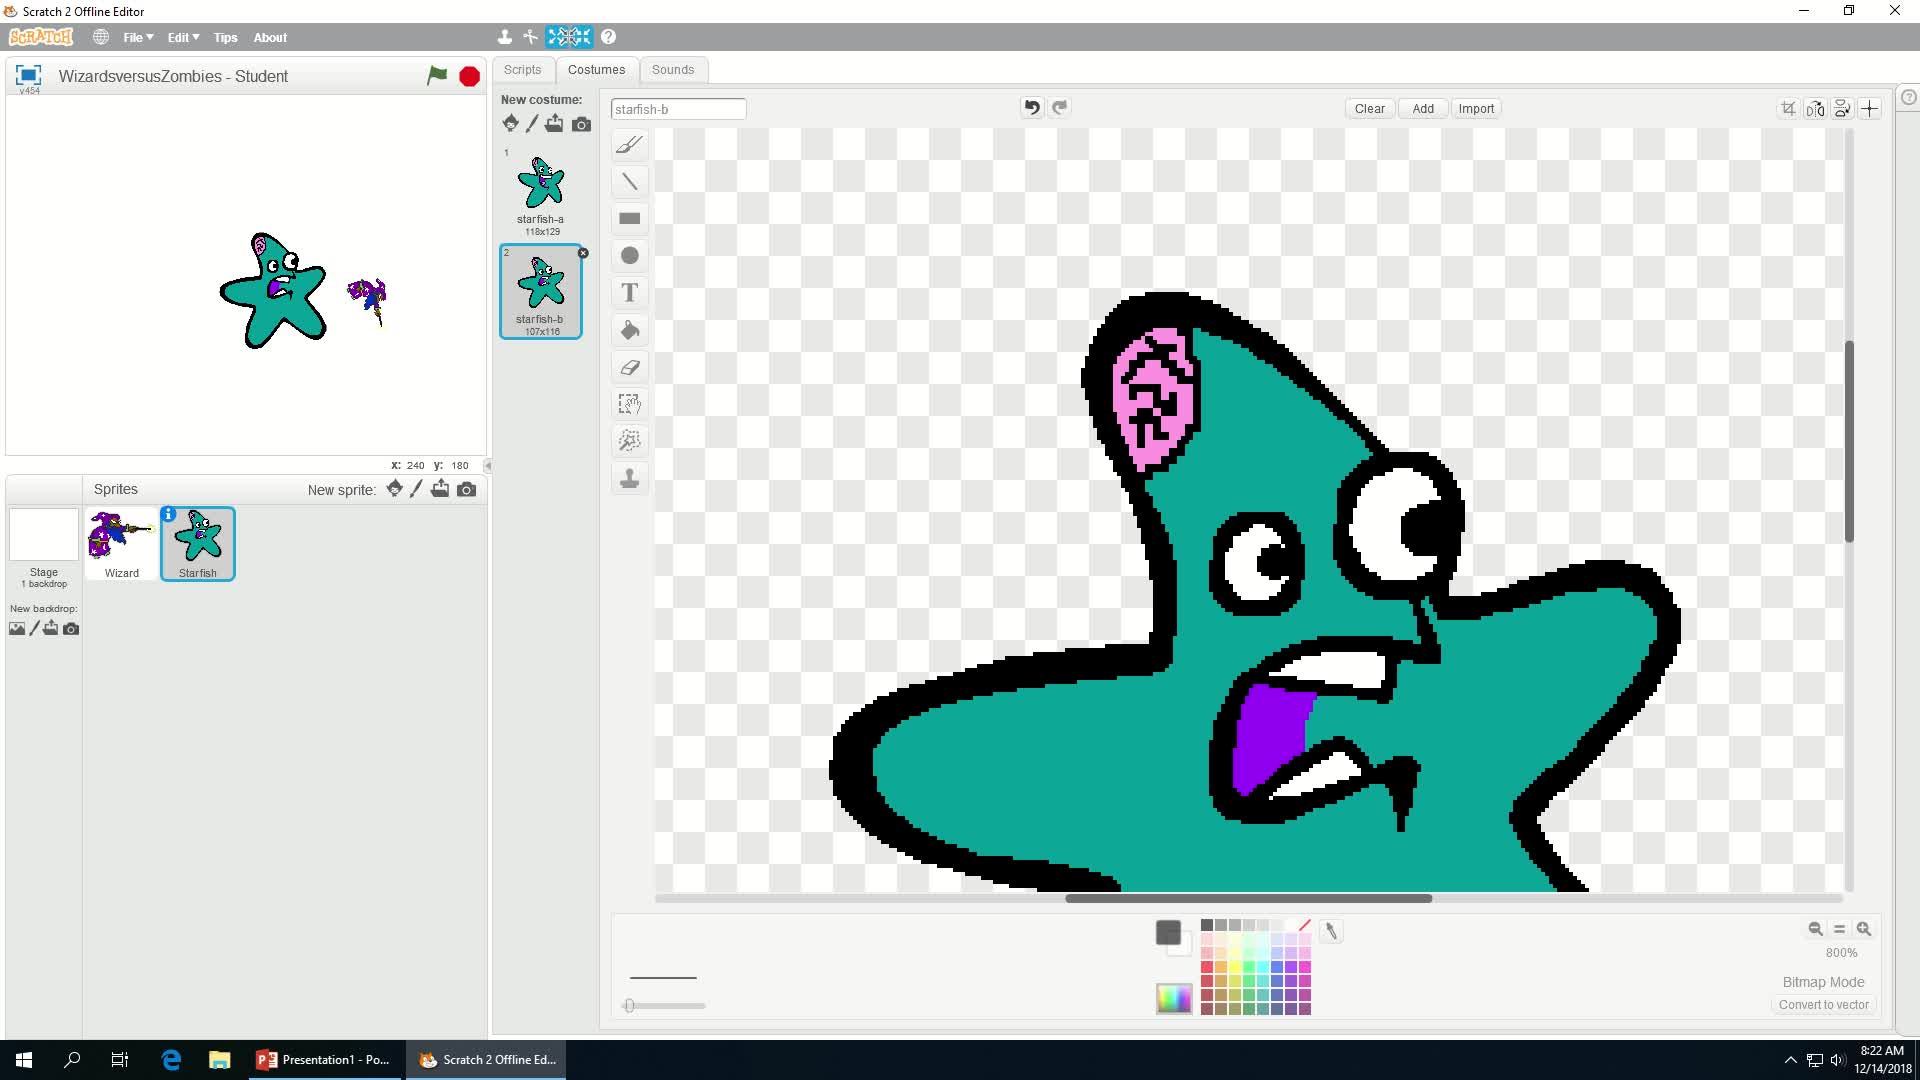Open the Edit menu
Image resolution: width=1920 pixels, height=1080 pixels.
pyautogui.click(x=183, y=37)
